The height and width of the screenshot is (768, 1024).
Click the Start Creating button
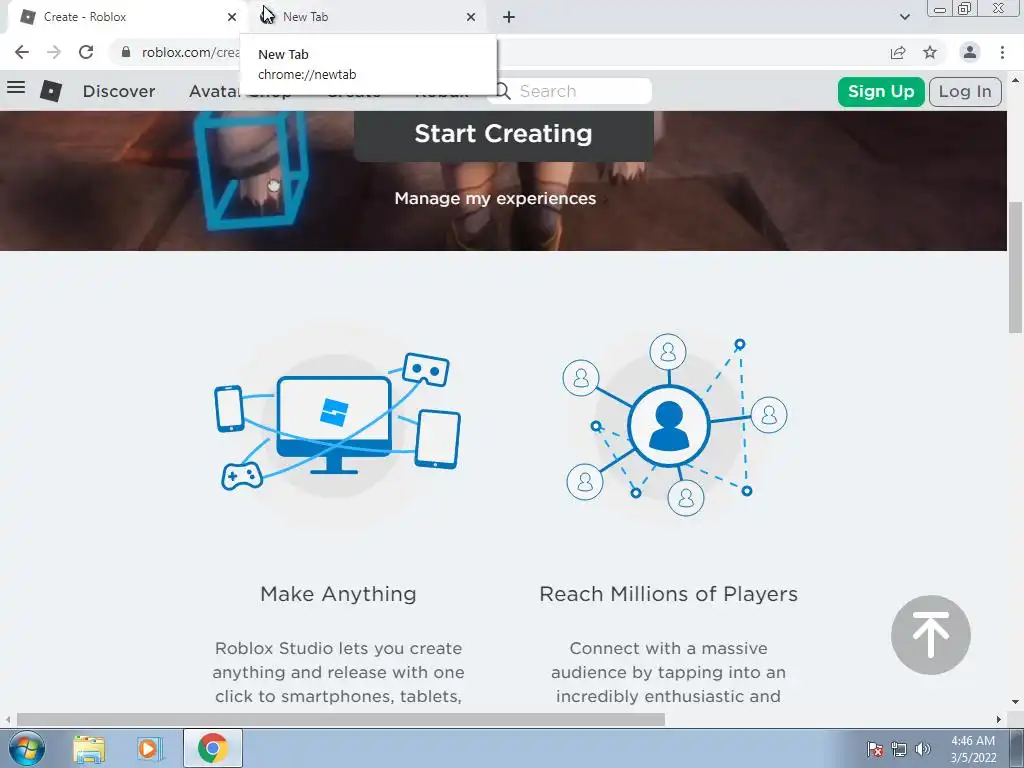504,135
